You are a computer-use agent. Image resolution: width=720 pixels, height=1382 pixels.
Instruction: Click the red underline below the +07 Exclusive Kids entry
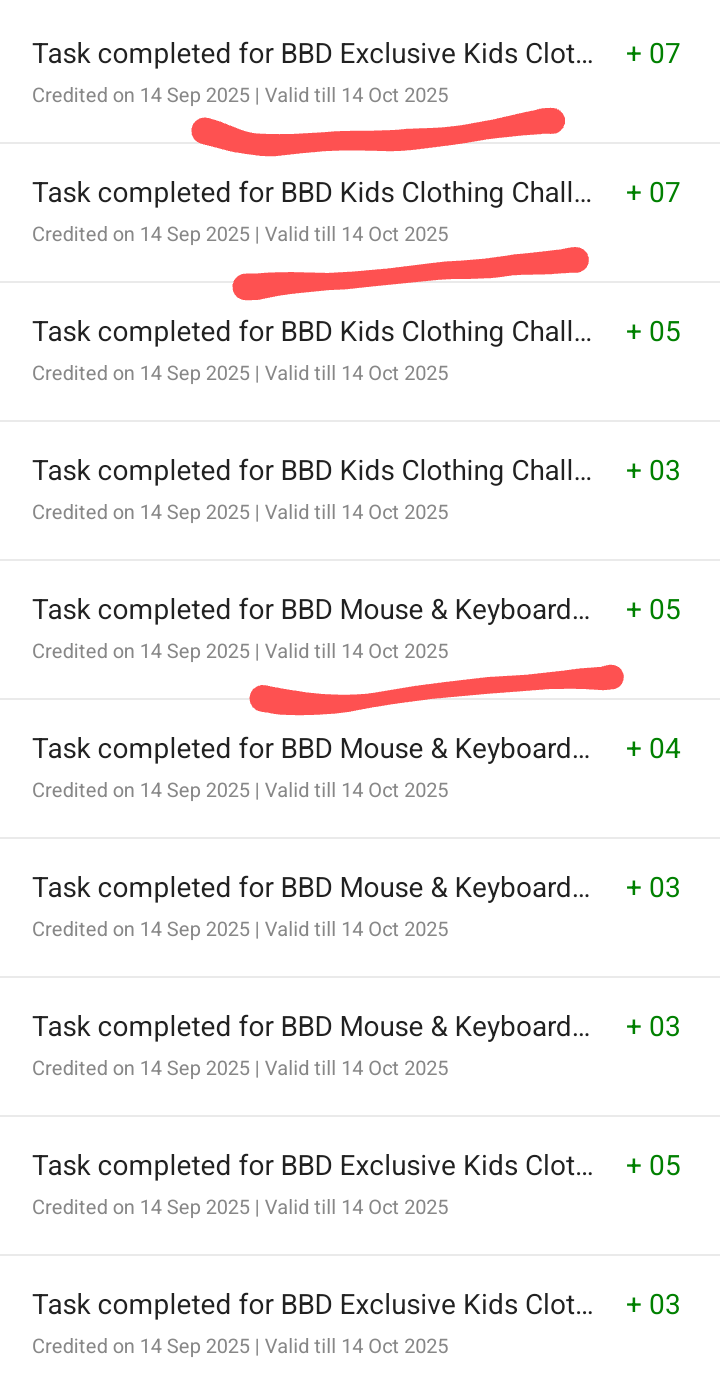380,135
